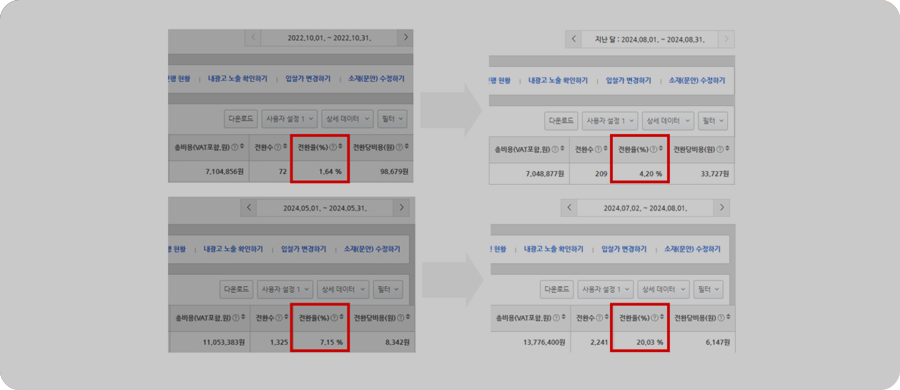The height and width of the screenshot is (390, 900).
Task: Click help icon beside 총비용 in 2024.07.02 panel
Action: click(x=555, y=318)
